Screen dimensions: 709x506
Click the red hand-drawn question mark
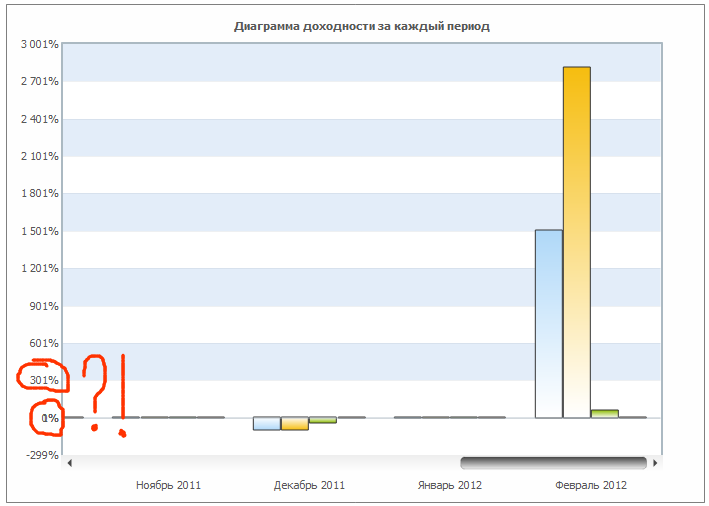[x=93, y=390]
